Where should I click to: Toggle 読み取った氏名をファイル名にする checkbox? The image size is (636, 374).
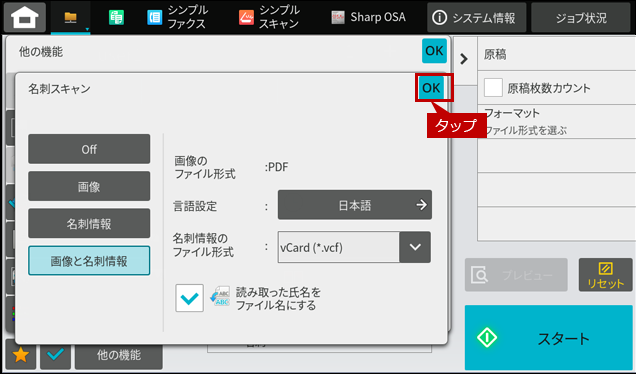pos(189,298)
